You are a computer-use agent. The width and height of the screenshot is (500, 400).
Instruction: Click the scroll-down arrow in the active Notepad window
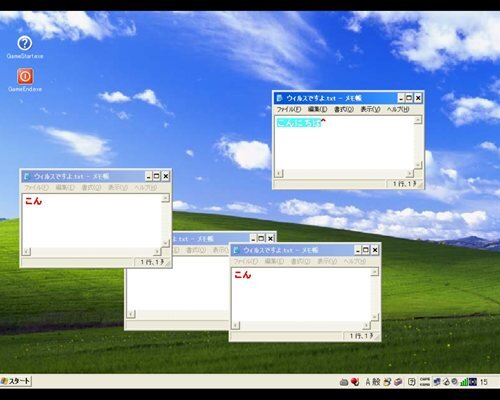[x=418, y=165]
